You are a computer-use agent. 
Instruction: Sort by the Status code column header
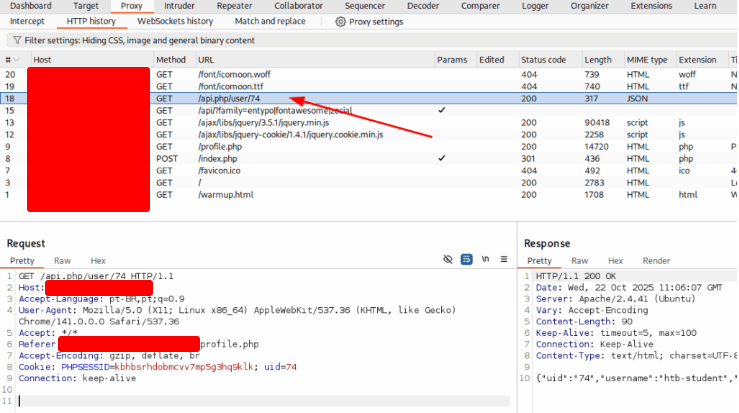click(543, 60)
